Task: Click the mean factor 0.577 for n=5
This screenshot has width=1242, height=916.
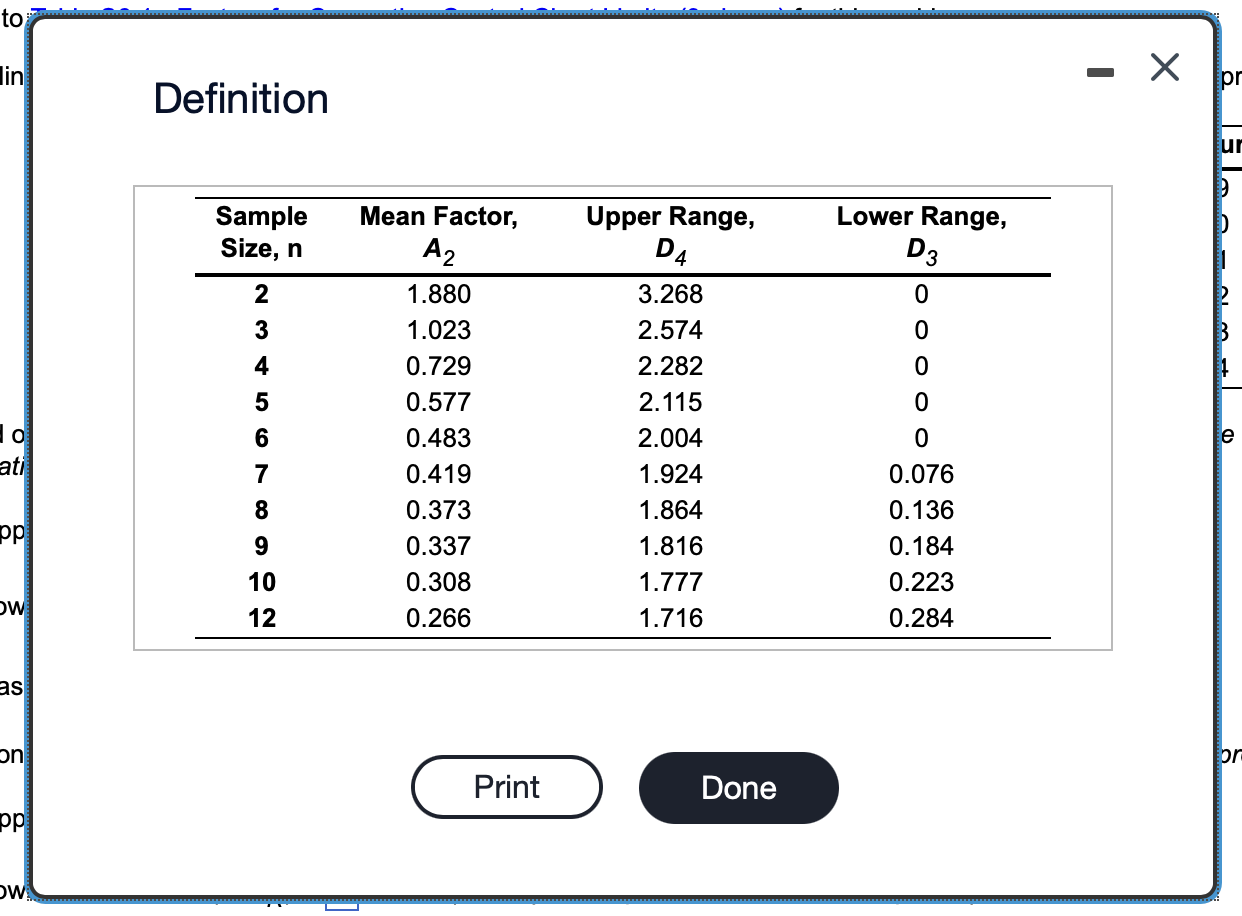Action: 437,402
